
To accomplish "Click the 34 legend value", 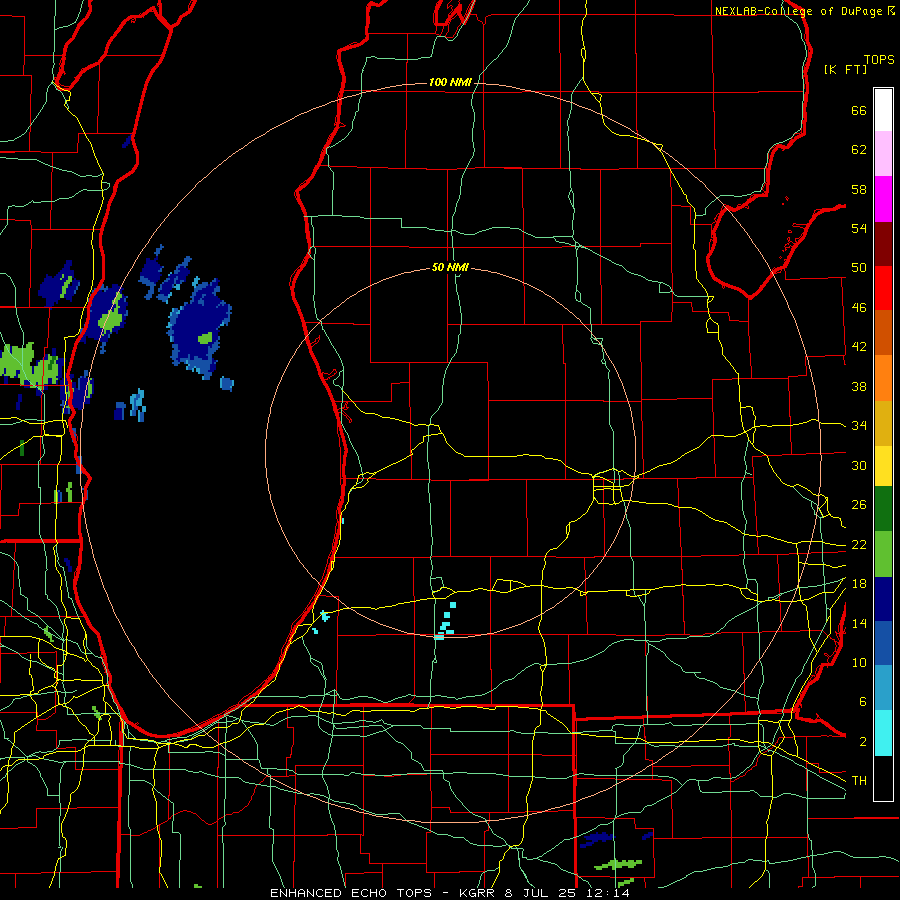I will point(859,425).
